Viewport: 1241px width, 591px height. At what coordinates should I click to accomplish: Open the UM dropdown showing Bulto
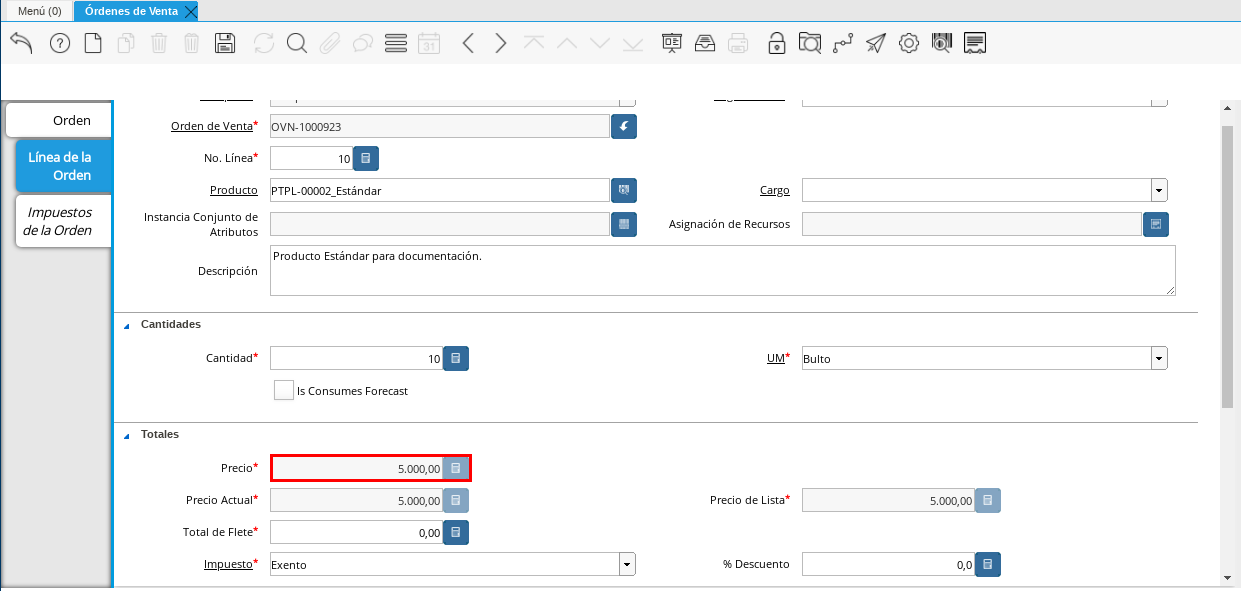(1159, 358)
